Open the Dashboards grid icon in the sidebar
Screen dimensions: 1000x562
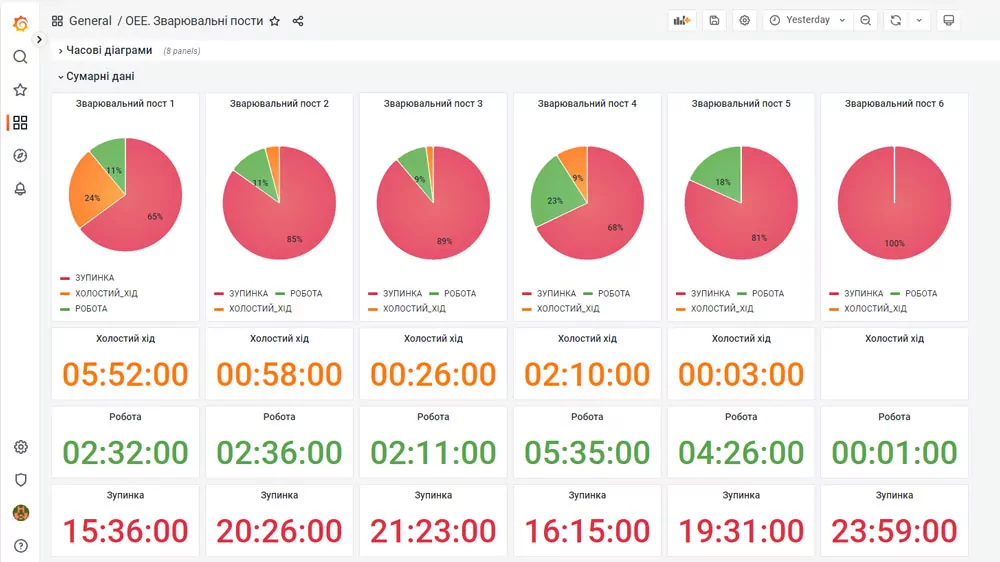click(20, 122)
